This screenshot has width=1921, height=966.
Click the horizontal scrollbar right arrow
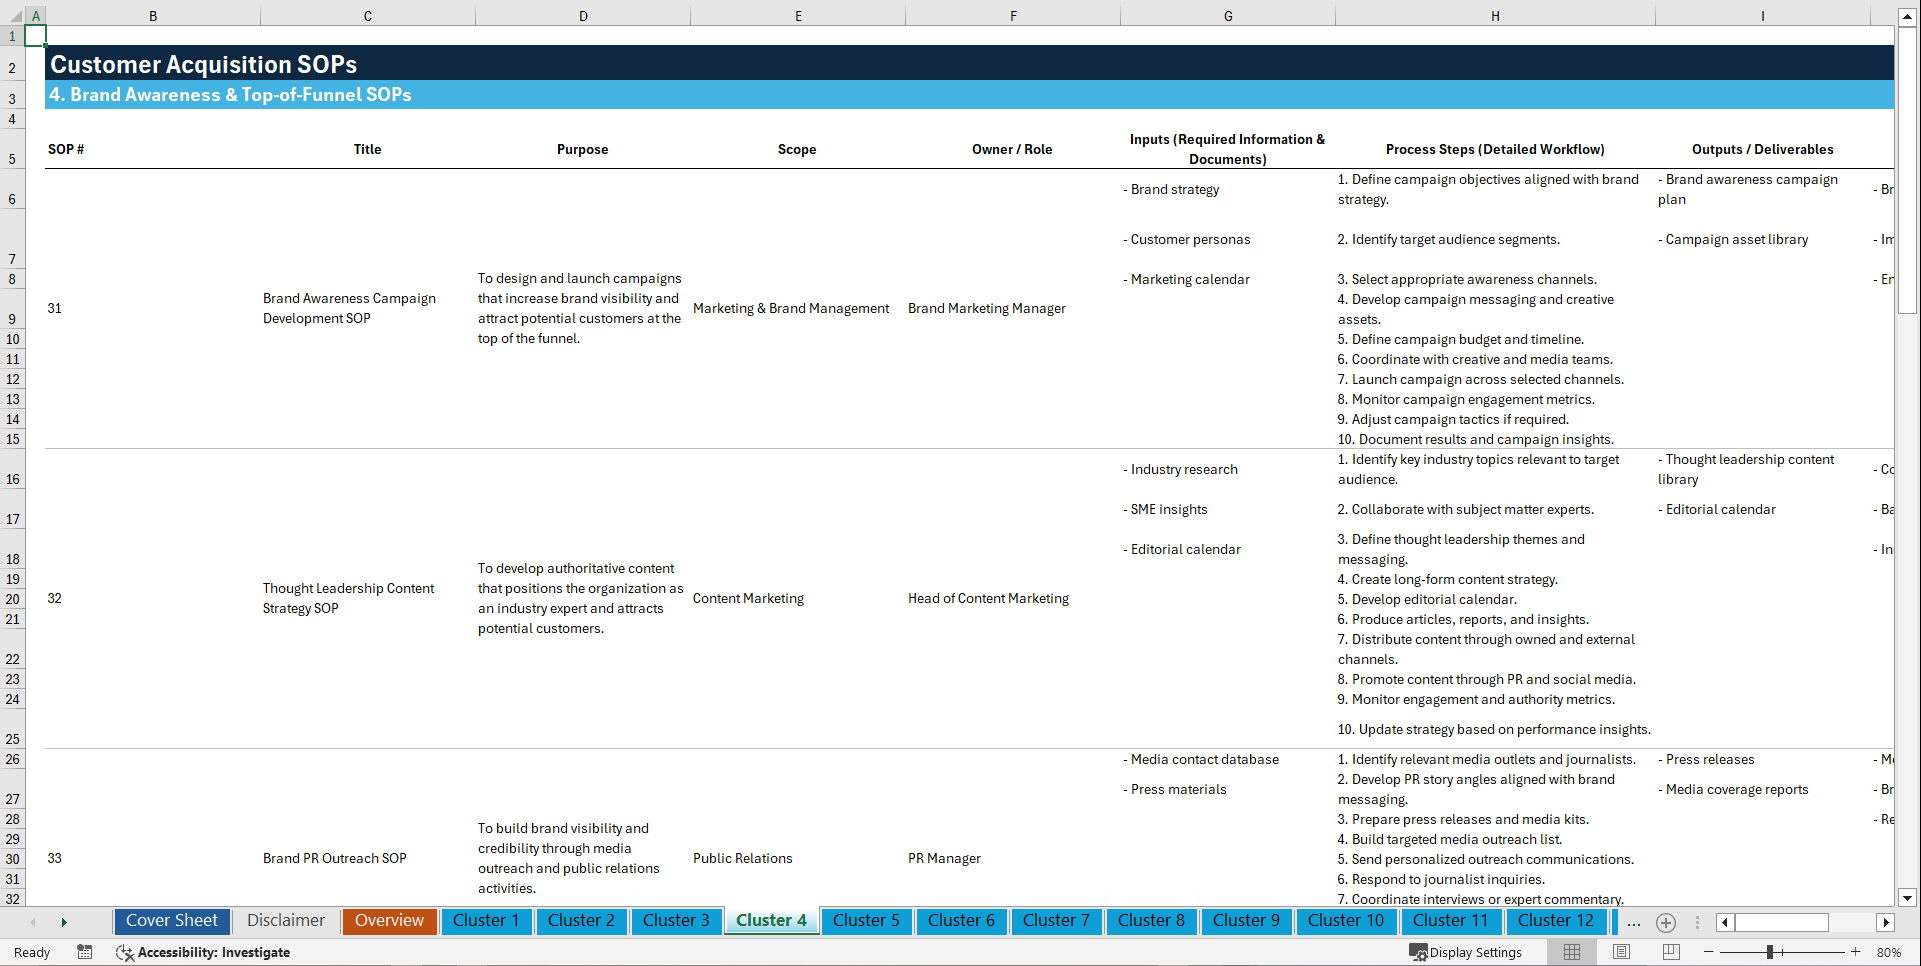1886,922
